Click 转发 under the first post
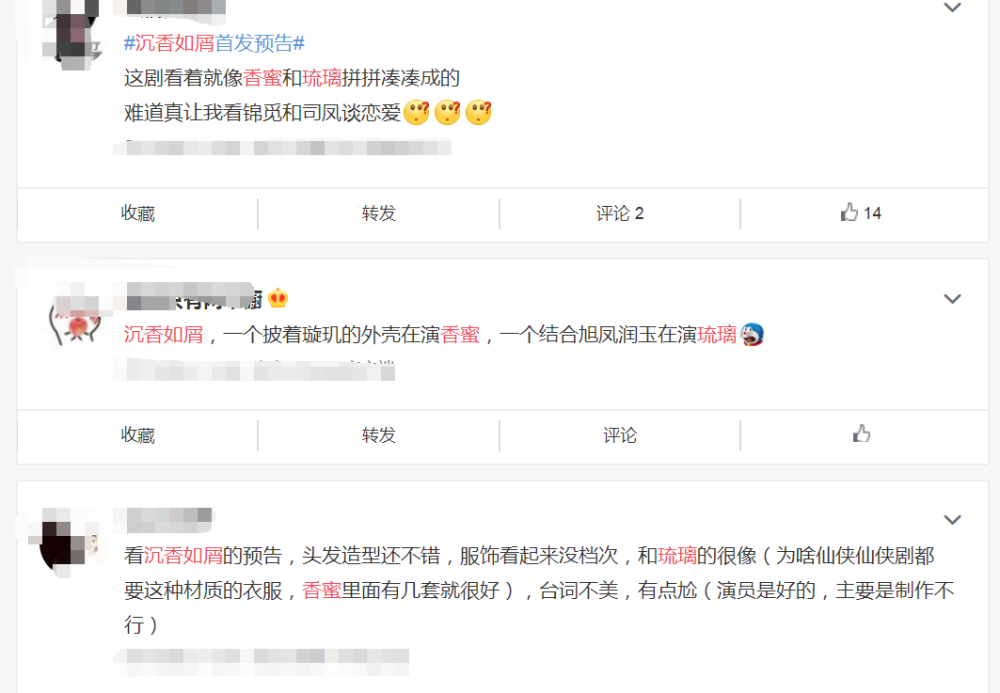The width and height of the screenshot is (1000, 693). point(379,213)
